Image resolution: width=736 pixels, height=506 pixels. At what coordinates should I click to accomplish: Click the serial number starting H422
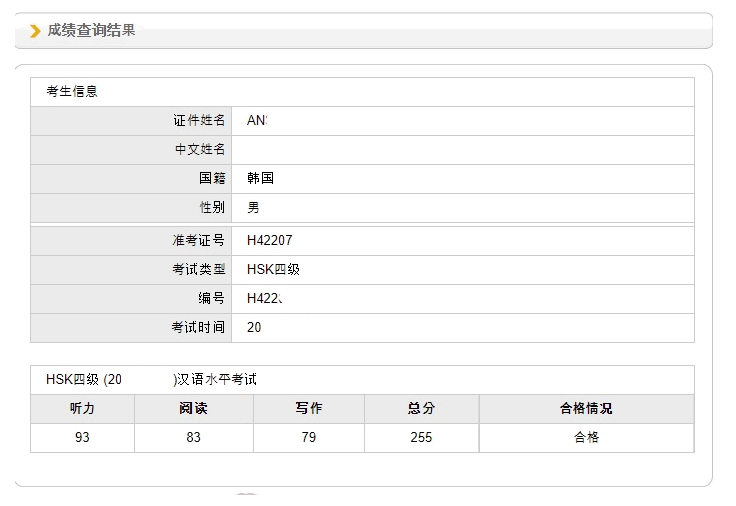click(x=264, y=299)
